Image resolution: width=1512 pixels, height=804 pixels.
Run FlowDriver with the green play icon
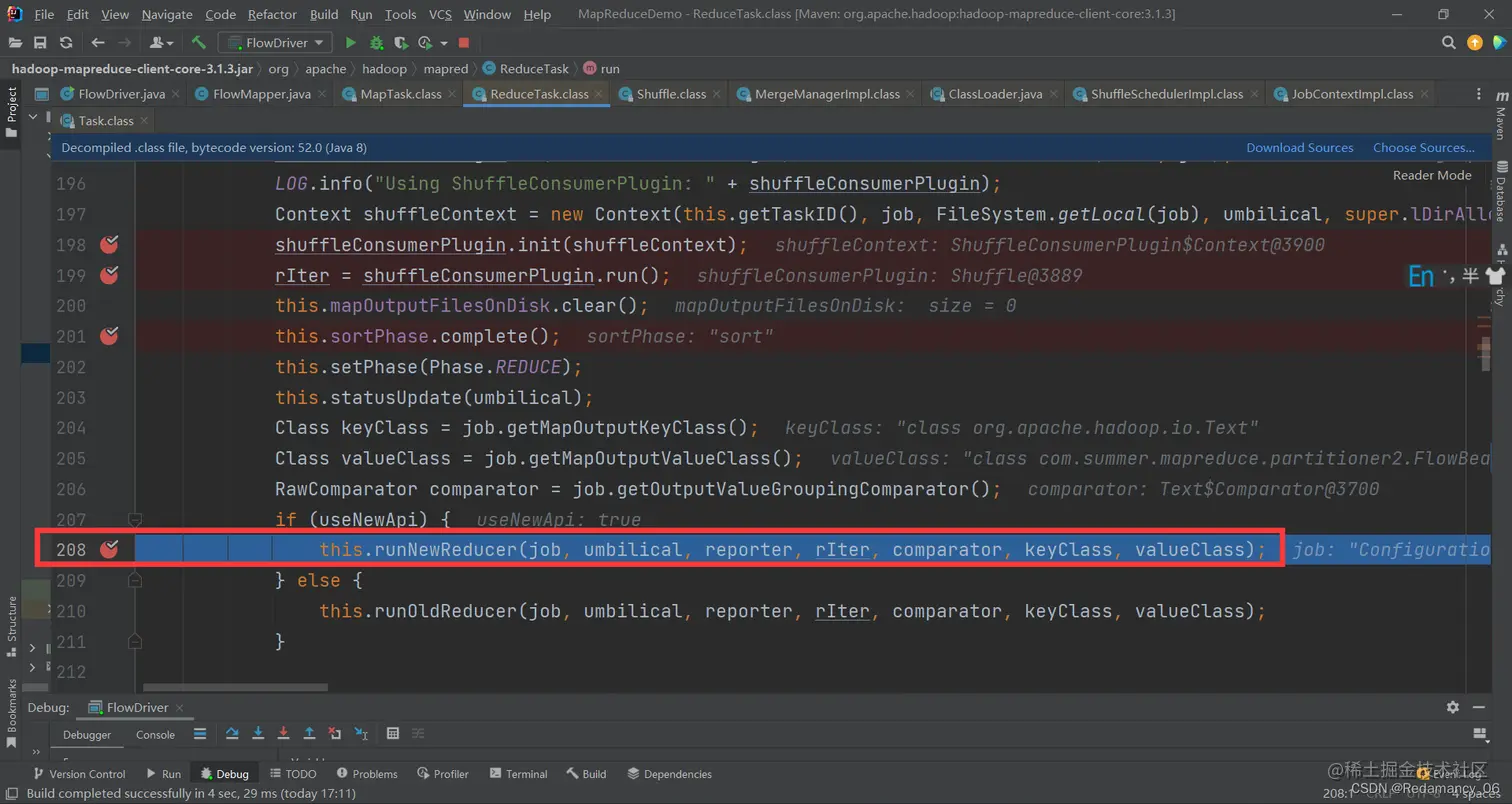click(x=350, y=43)
